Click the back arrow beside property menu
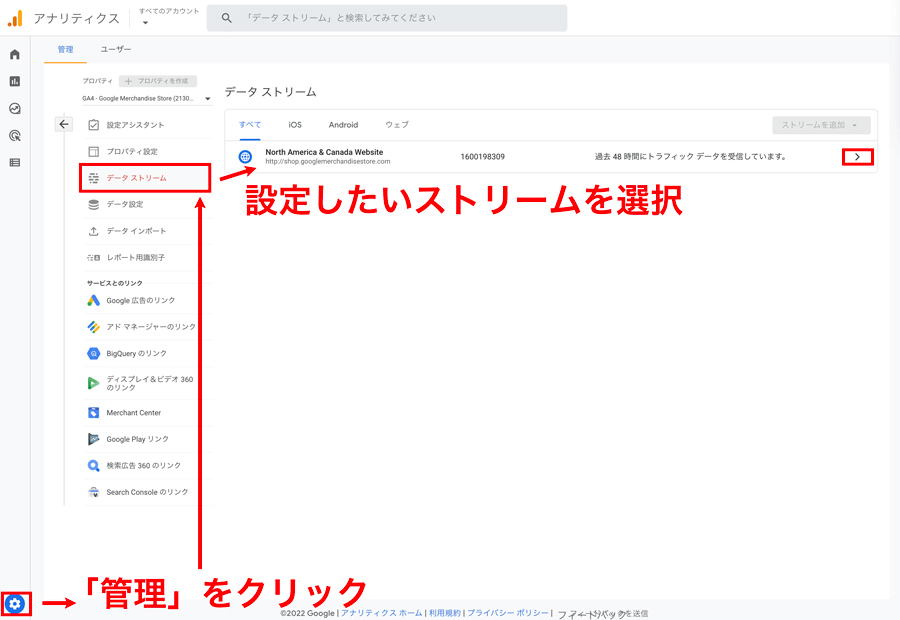 64,124
